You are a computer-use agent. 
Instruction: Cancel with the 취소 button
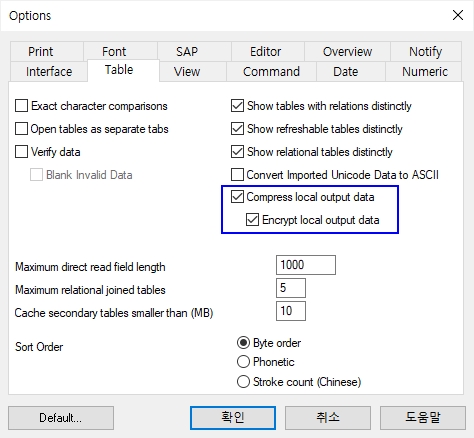(x=328, y=418)
